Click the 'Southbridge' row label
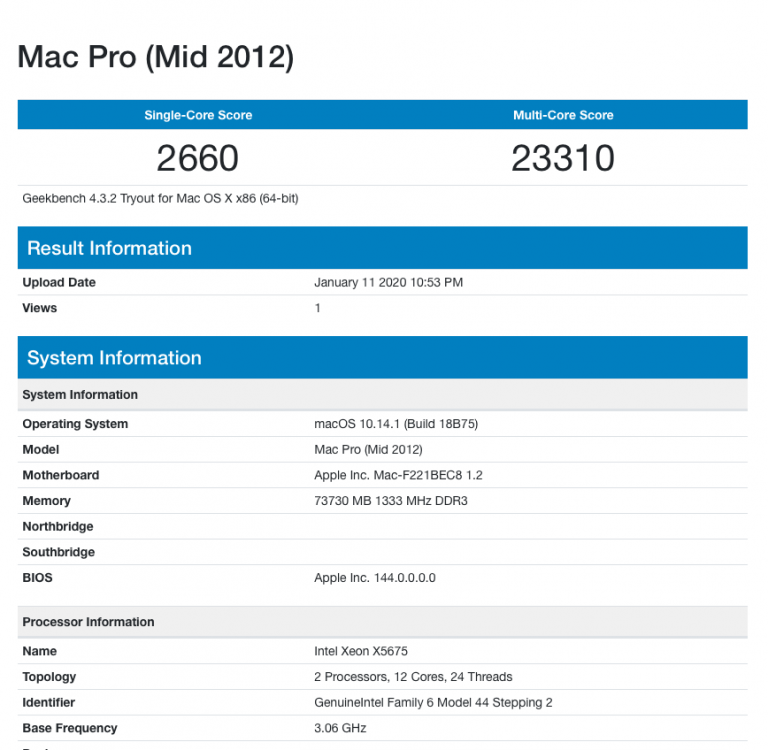The width and height of the screenshot is (768, 750). click(58, 552)
